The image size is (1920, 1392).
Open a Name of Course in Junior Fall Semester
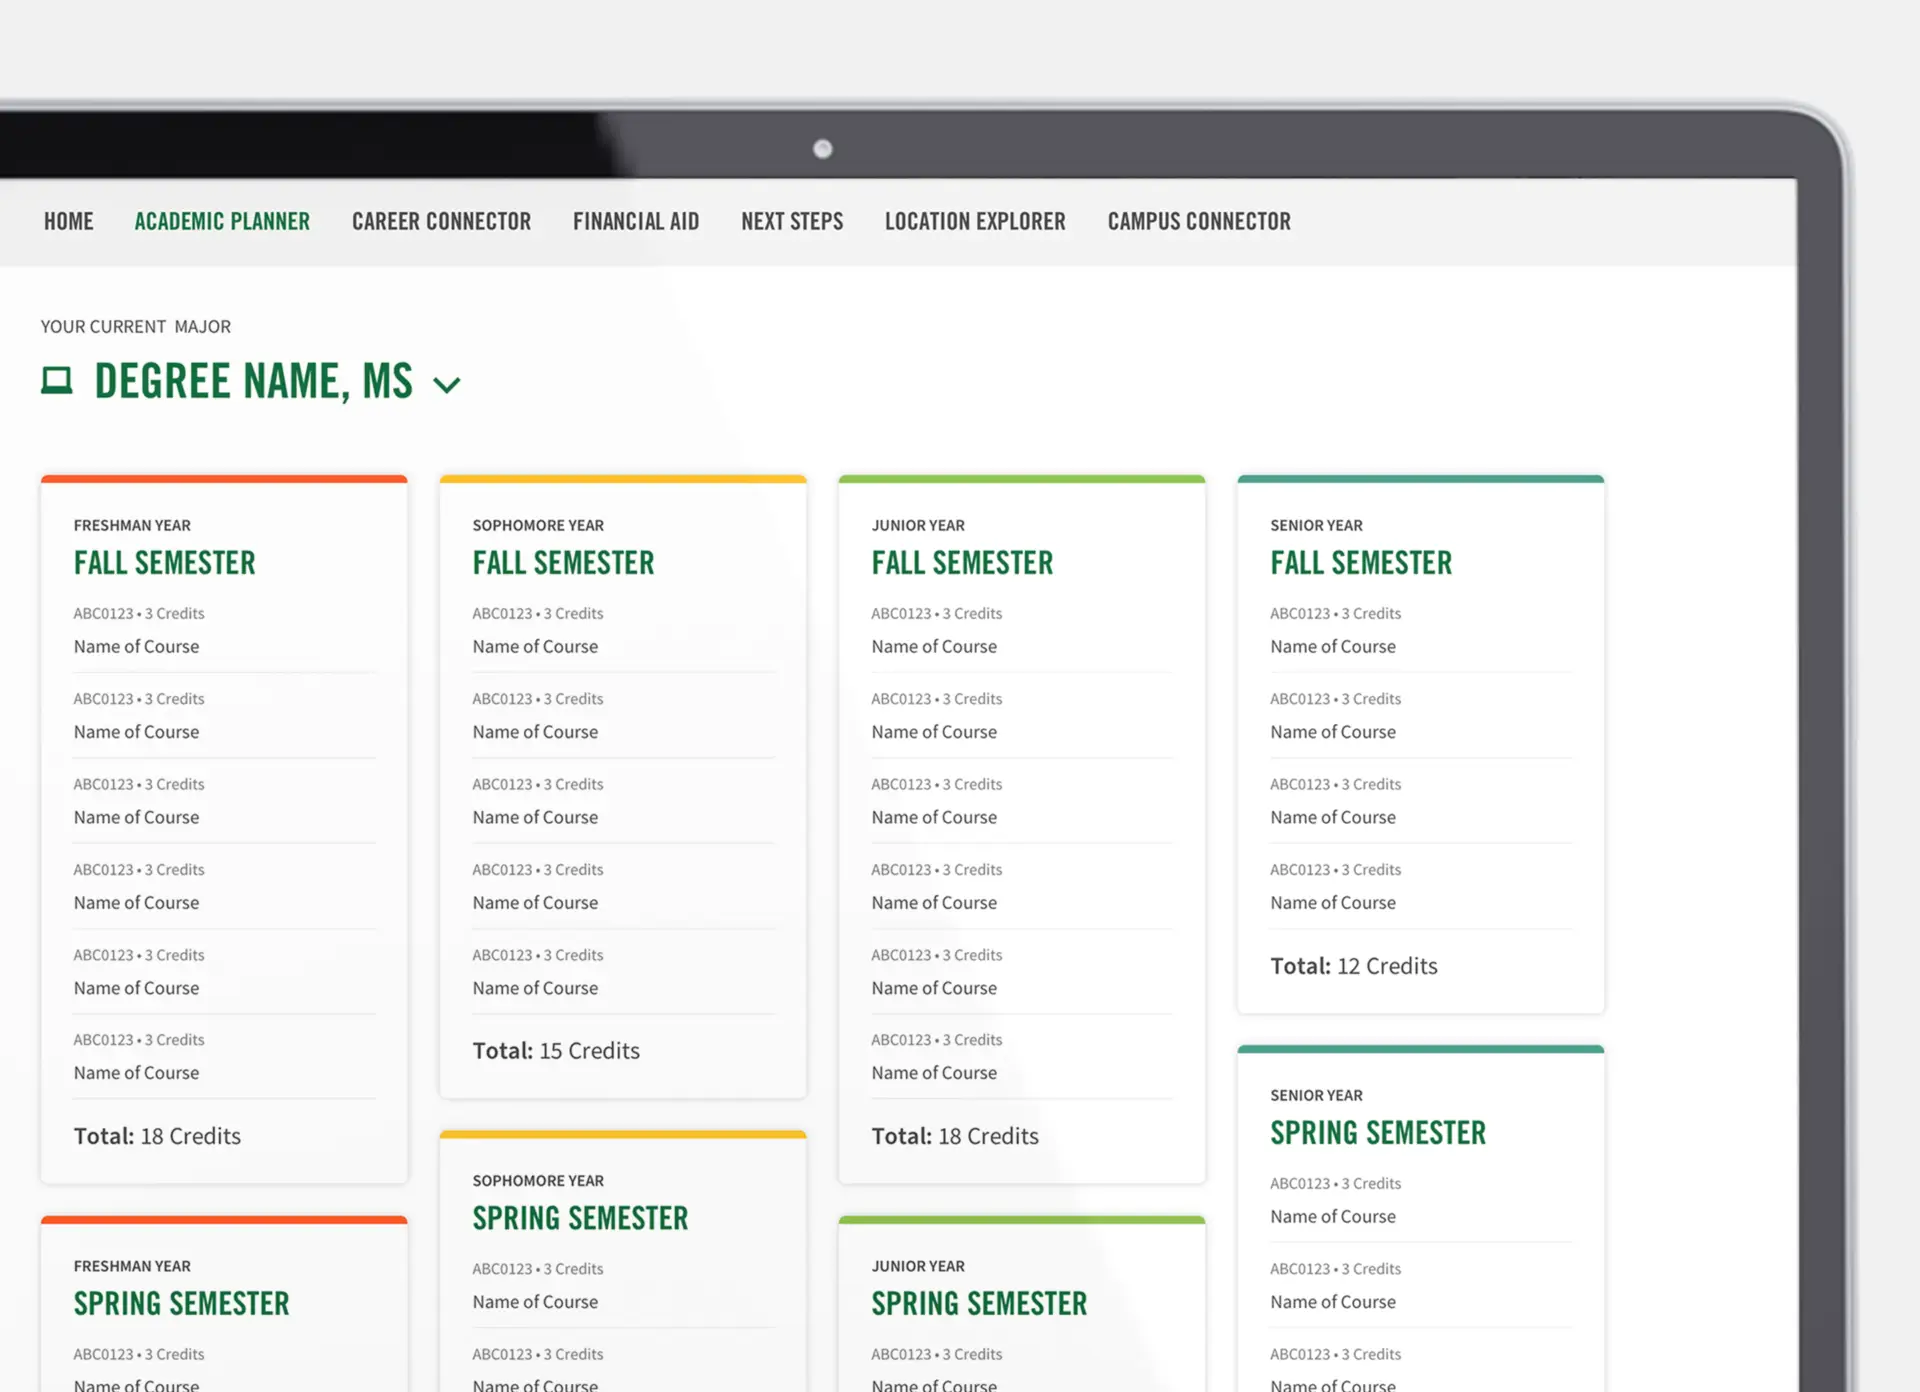pyautogui.click(x=934, y=646)
